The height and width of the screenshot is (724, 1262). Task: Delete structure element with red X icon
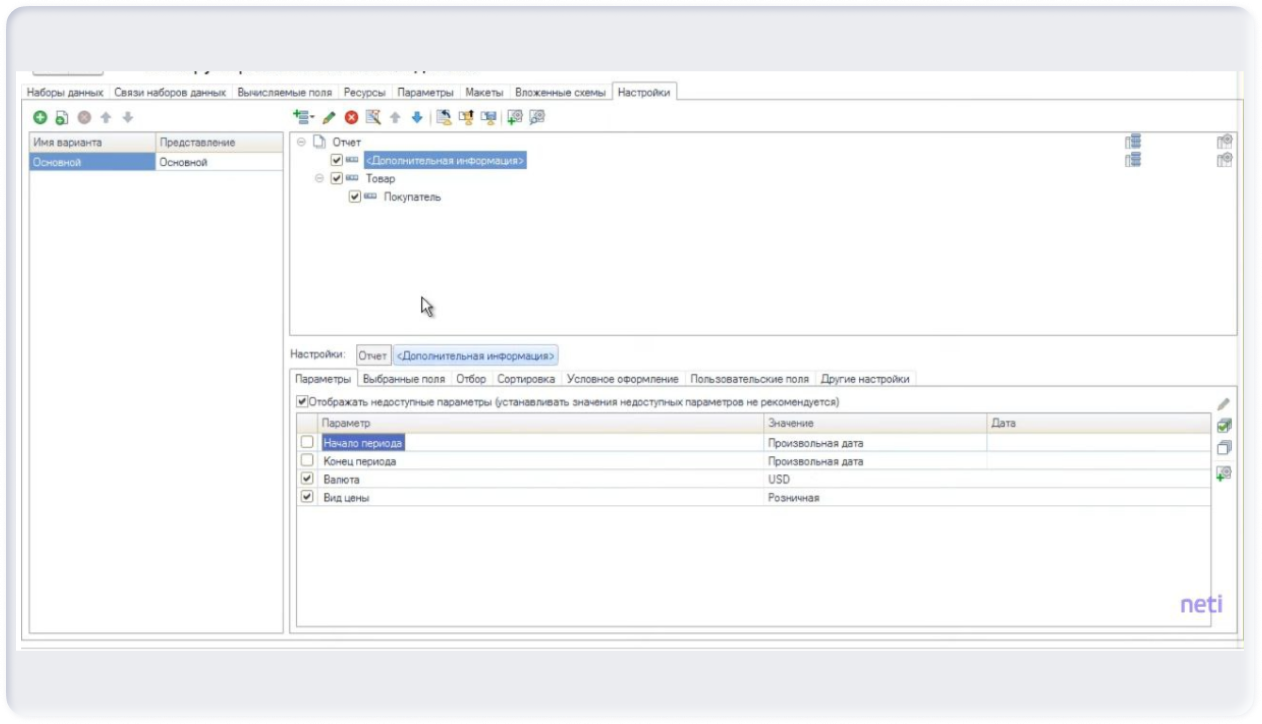pyautogui.click(x=351, y=118)
